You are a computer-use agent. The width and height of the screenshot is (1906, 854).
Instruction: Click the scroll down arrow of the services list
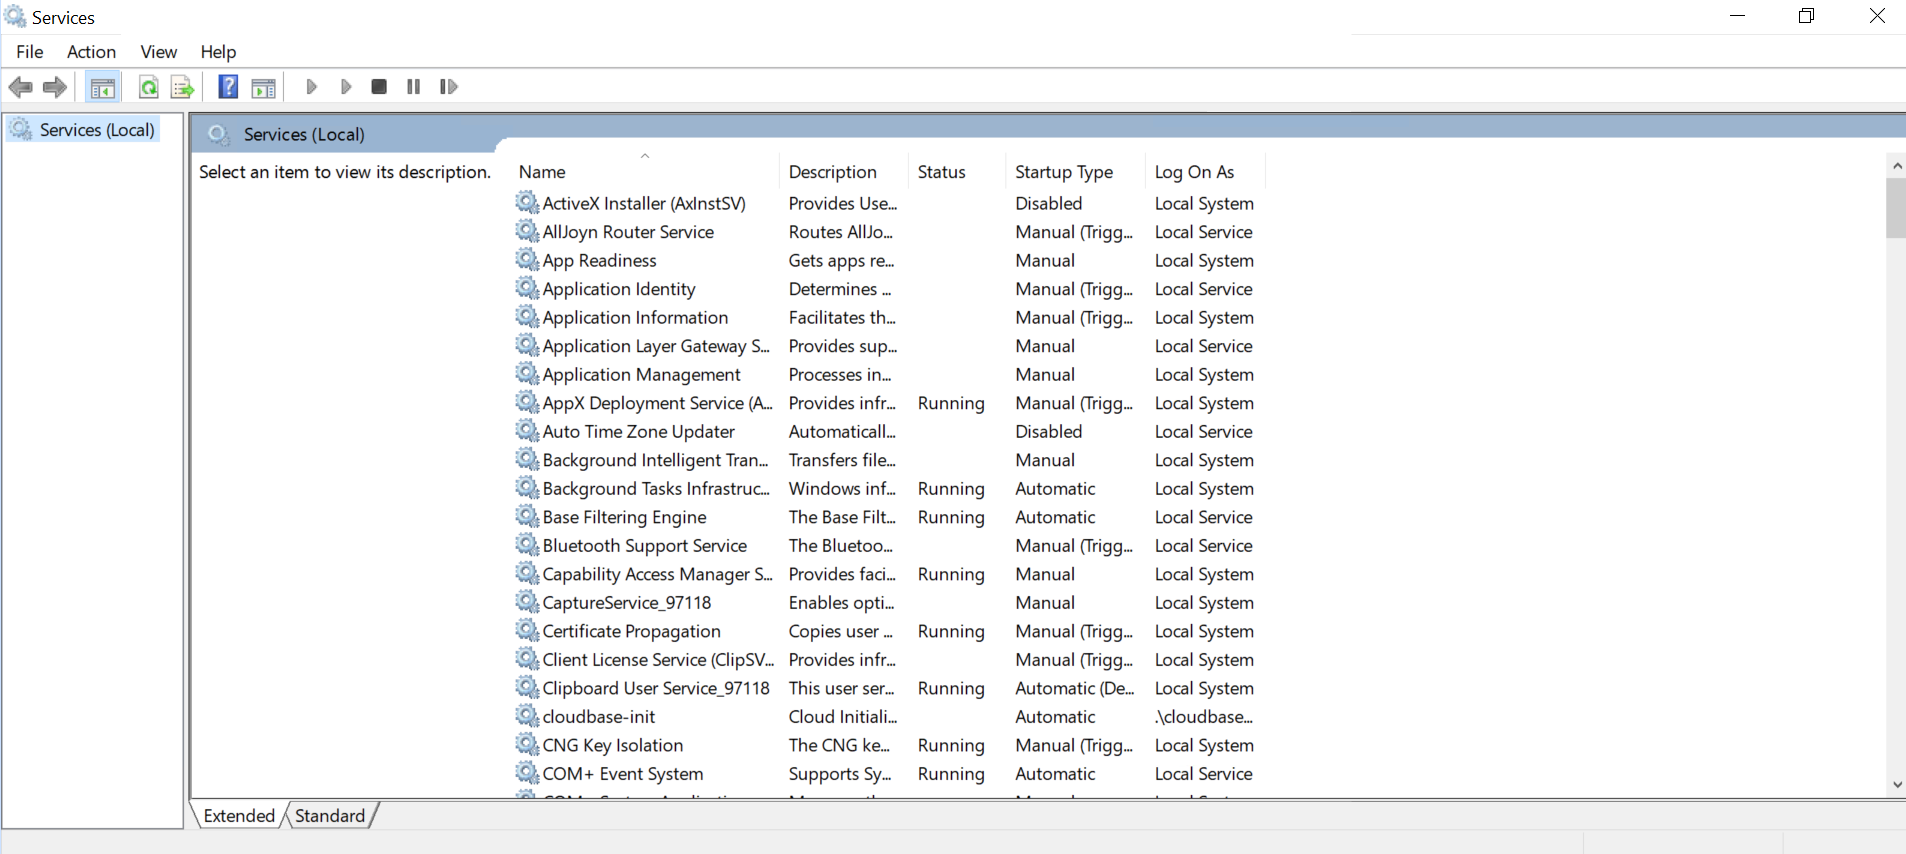1896,785
